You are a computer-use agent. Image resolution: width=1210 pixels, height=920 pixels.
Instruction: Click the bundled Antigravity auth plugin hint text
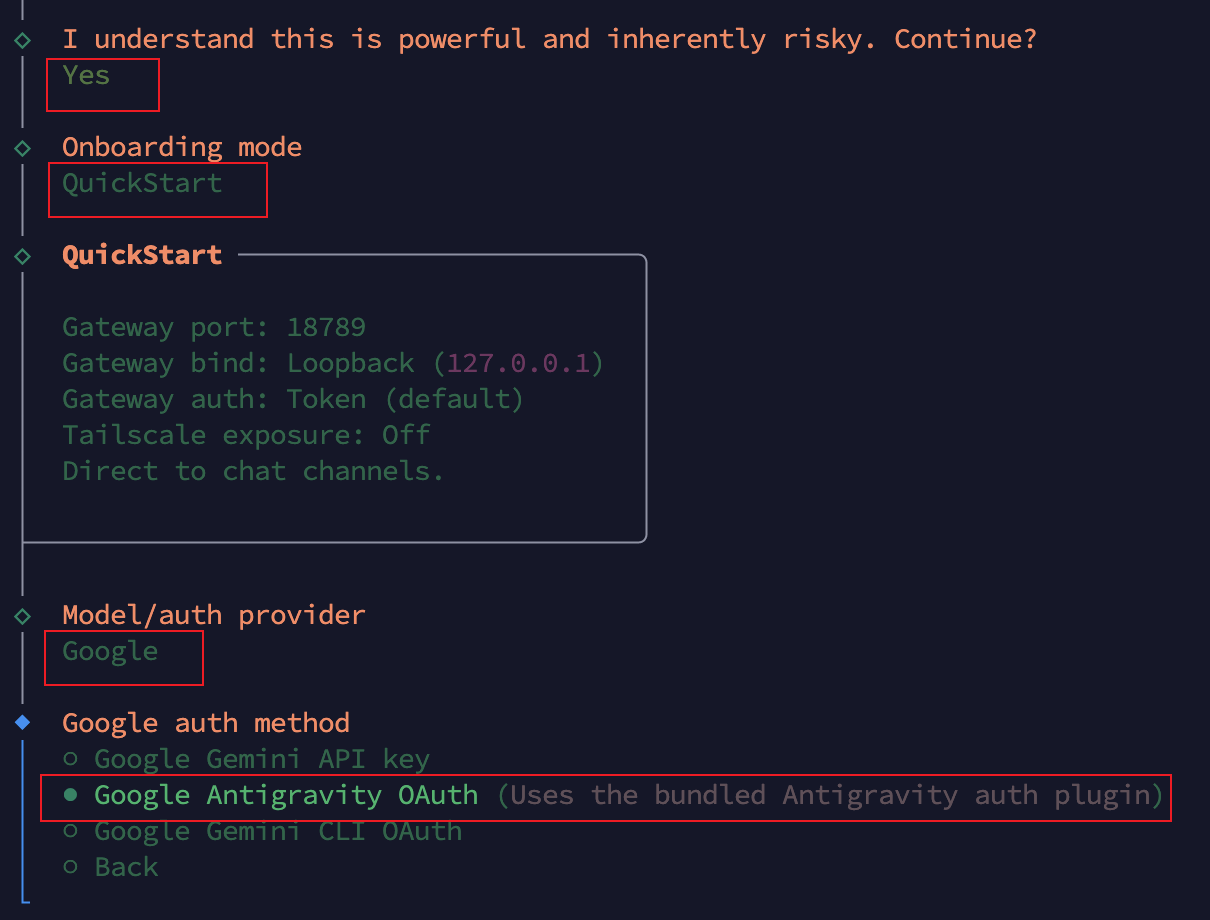pyautogui.click(x=830, y=795)
